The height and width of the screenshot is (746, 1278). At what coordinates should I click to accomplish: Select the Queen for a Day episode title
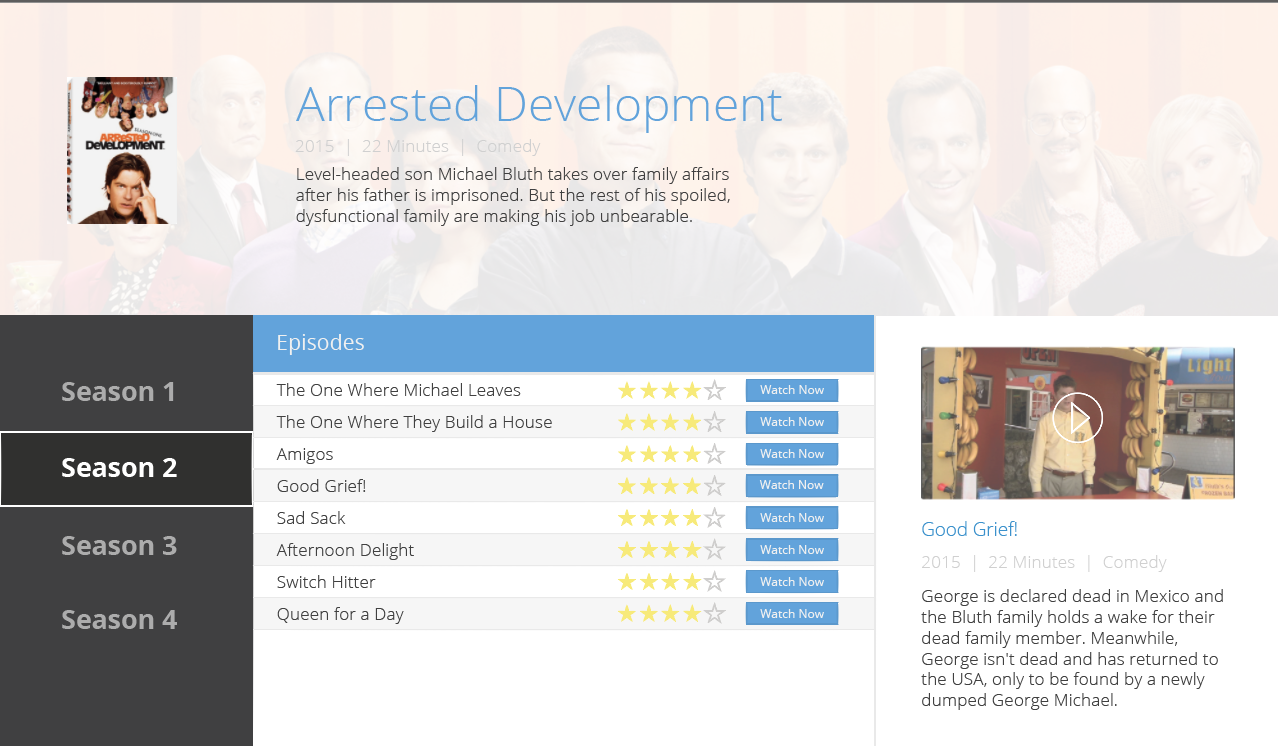pos(340,614)
